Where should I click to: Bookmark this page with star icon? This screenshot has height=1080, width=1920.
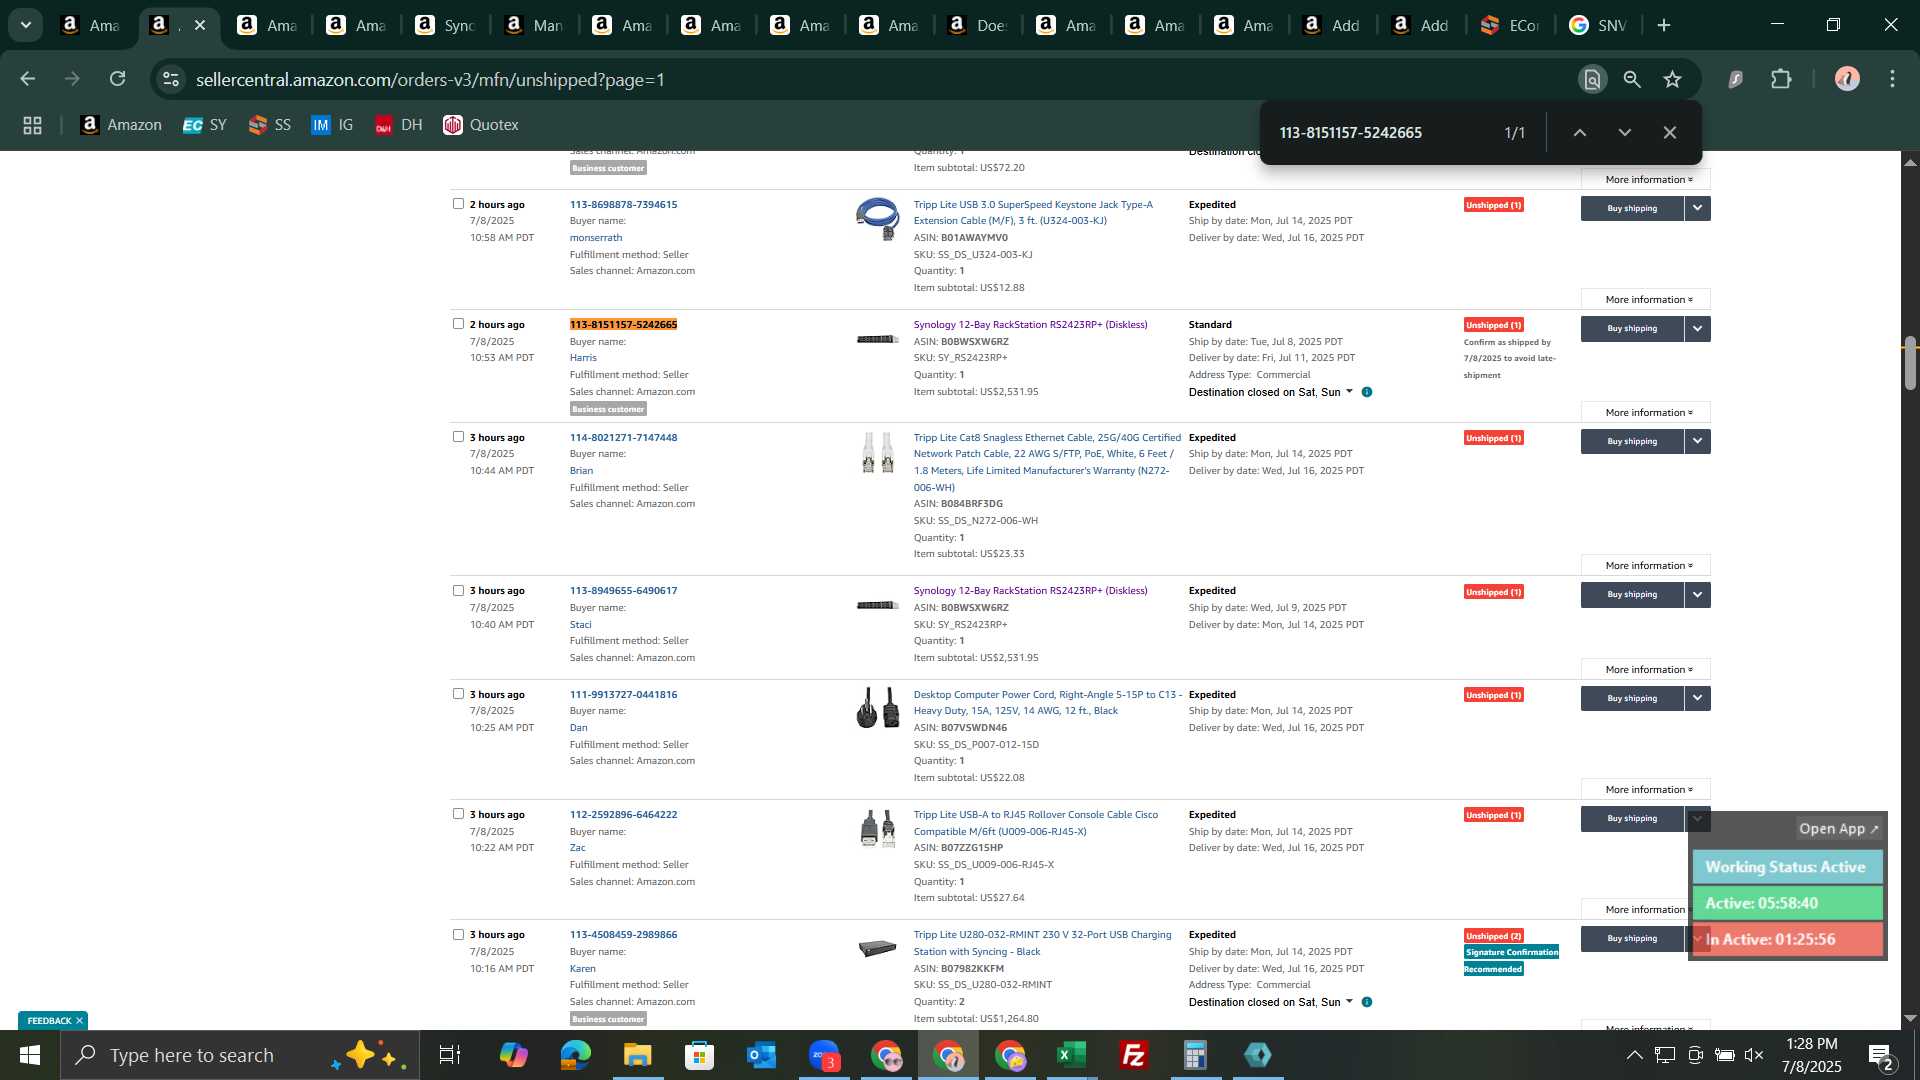point(1672,79)
